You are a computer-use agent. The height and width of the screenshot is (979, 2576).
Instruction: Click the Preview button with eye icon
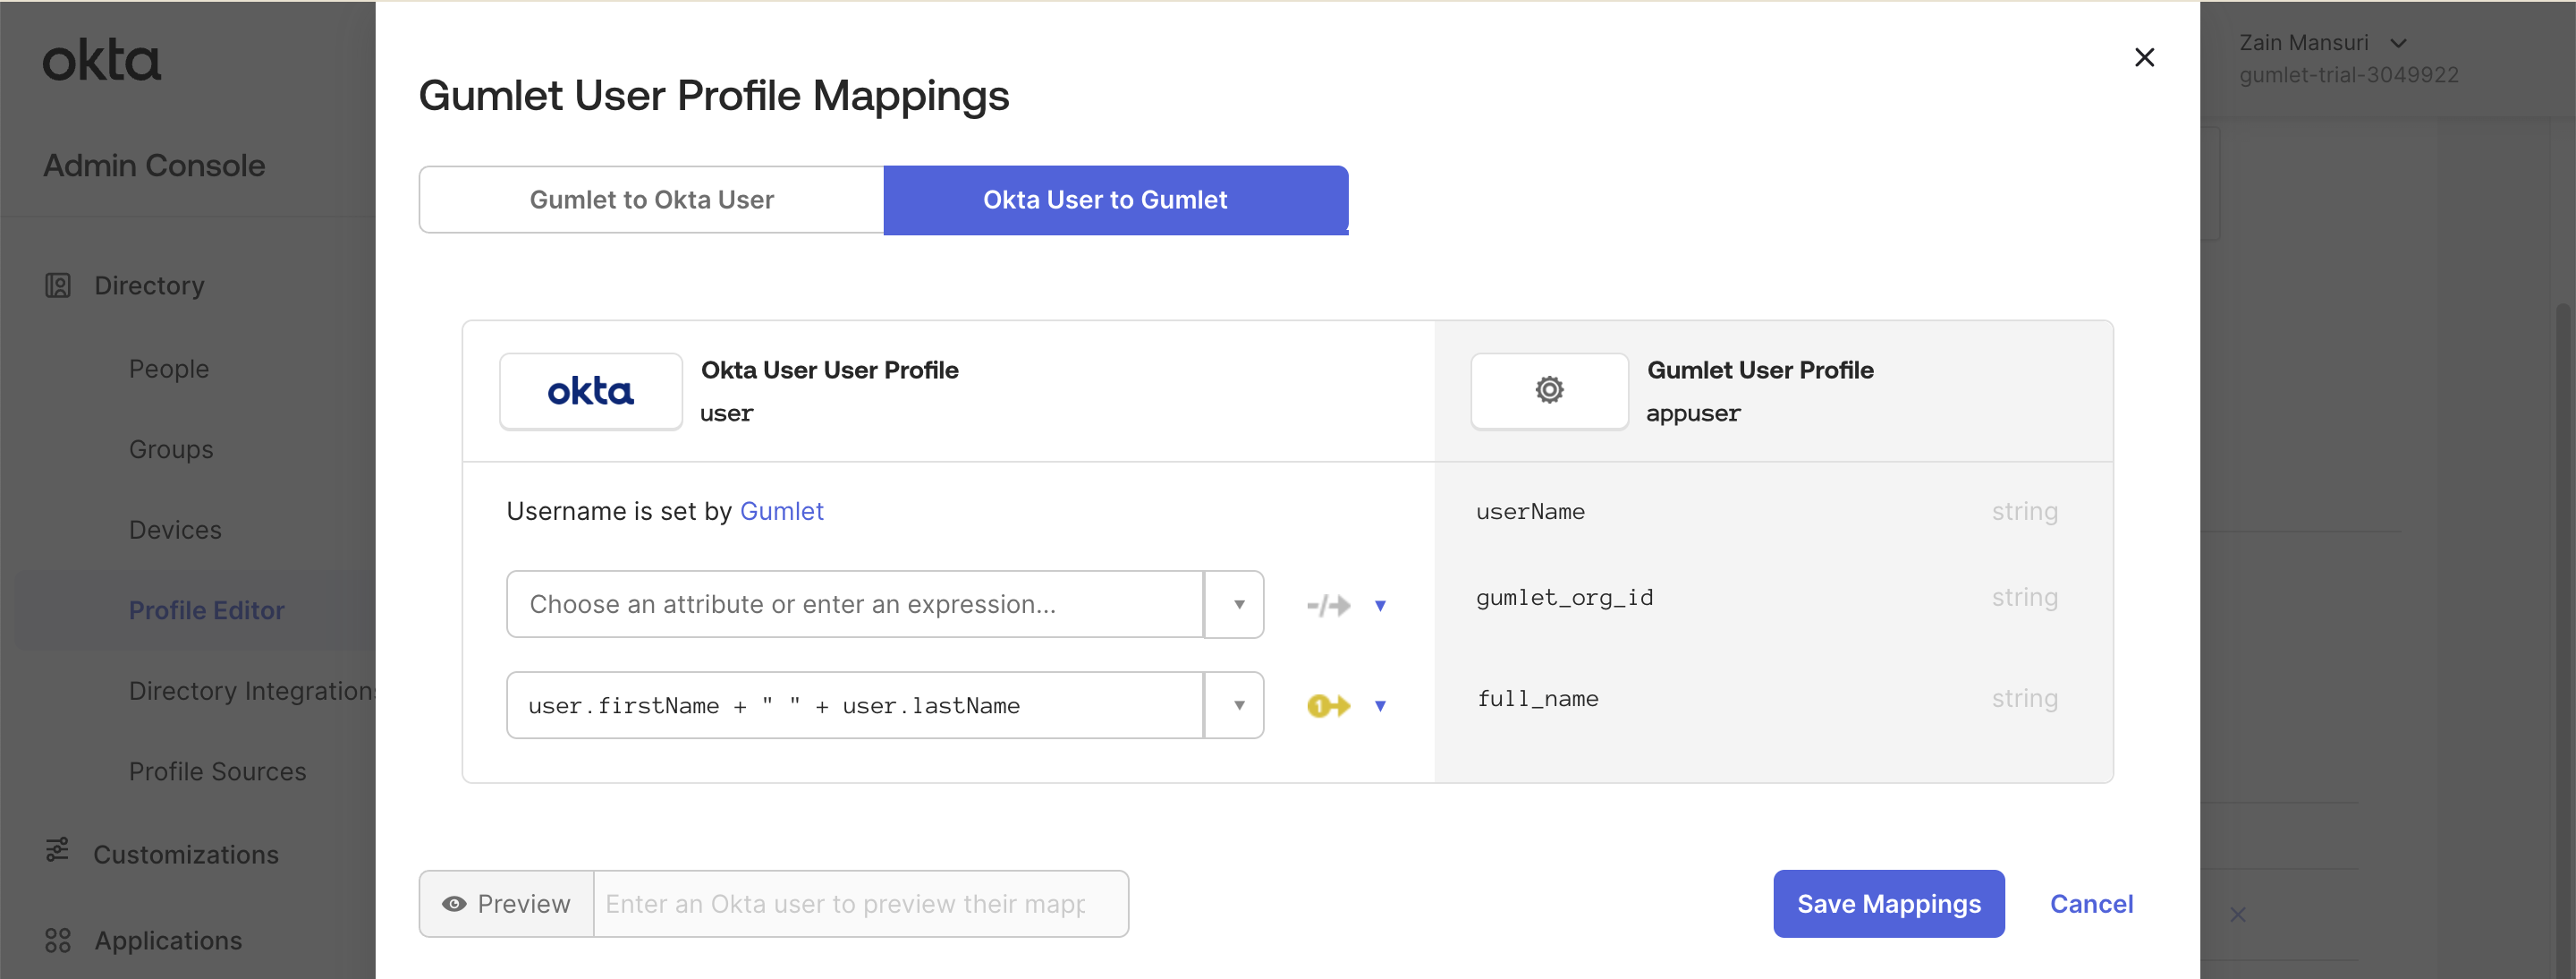(x=507, y=904)
